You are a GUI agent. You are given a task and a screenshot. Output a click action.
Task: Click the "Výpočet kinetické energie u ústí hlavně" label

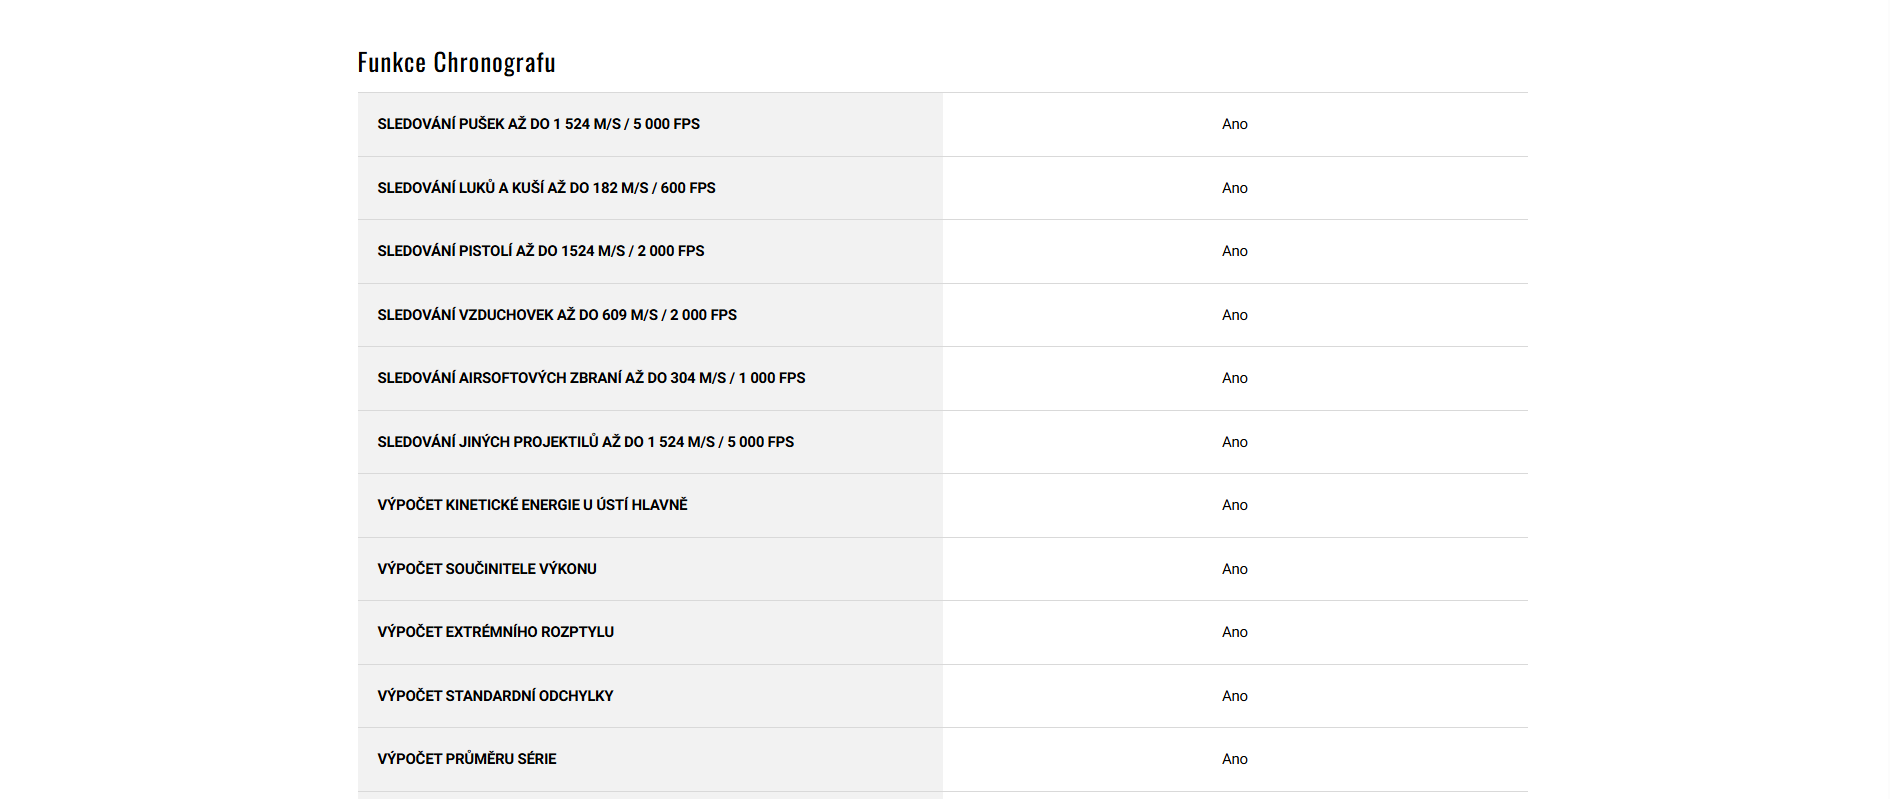click(x=532, y=505)
